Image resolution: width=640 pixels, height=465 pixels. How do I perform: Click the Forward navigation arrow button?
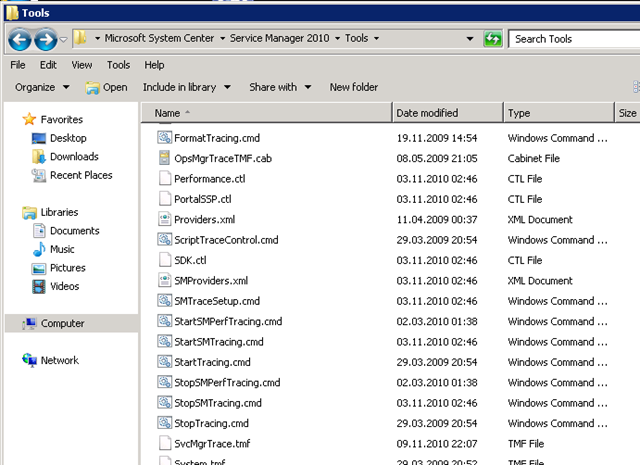[x=46, y=39]
